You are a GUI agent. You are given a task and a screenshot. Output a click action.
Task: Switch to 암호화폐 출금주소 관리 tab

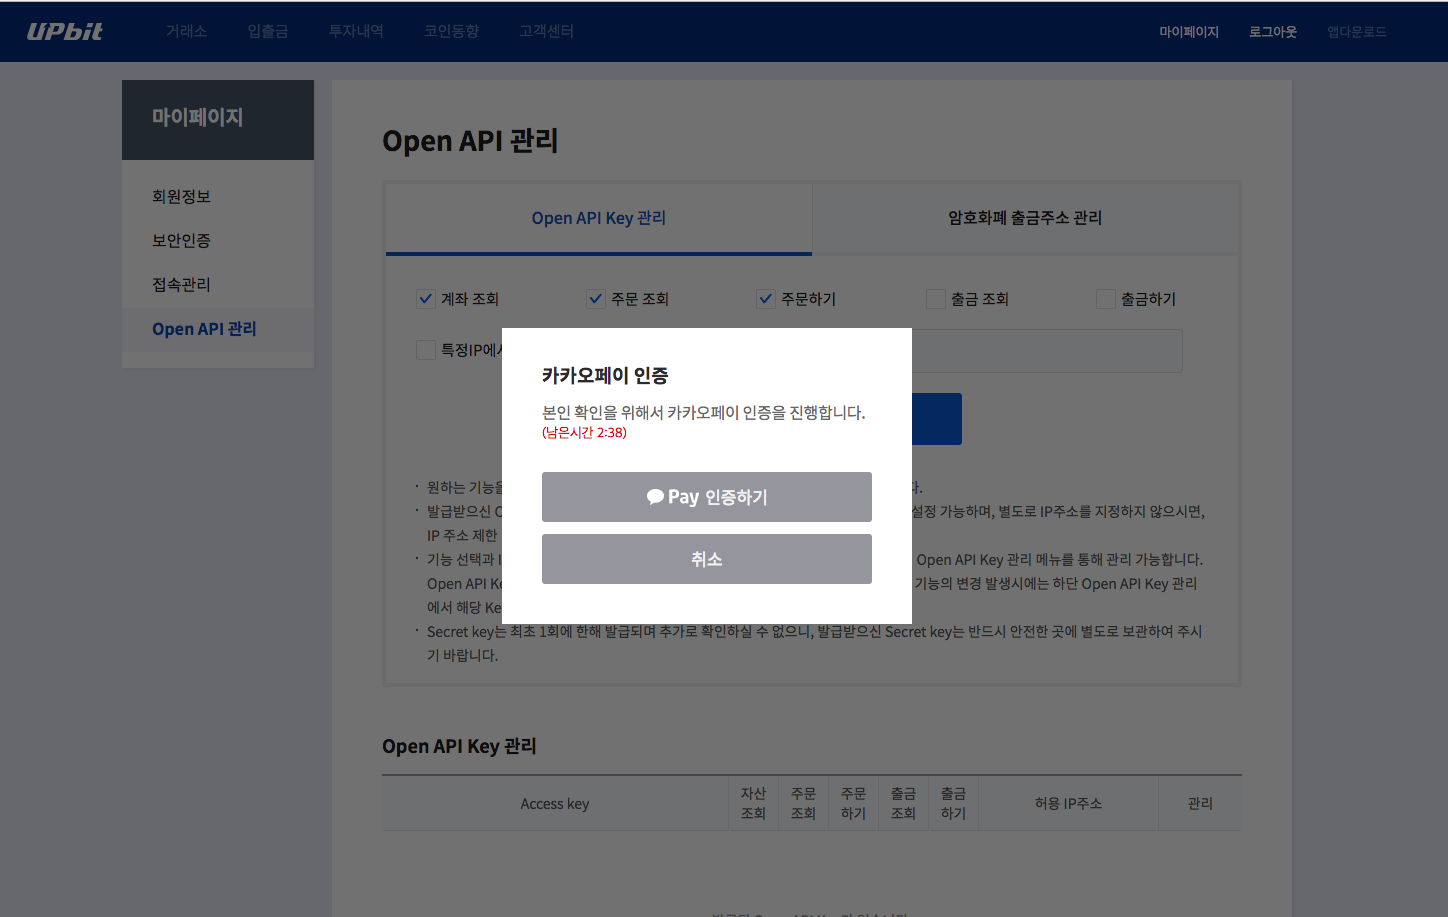[x=1025, y=218]
